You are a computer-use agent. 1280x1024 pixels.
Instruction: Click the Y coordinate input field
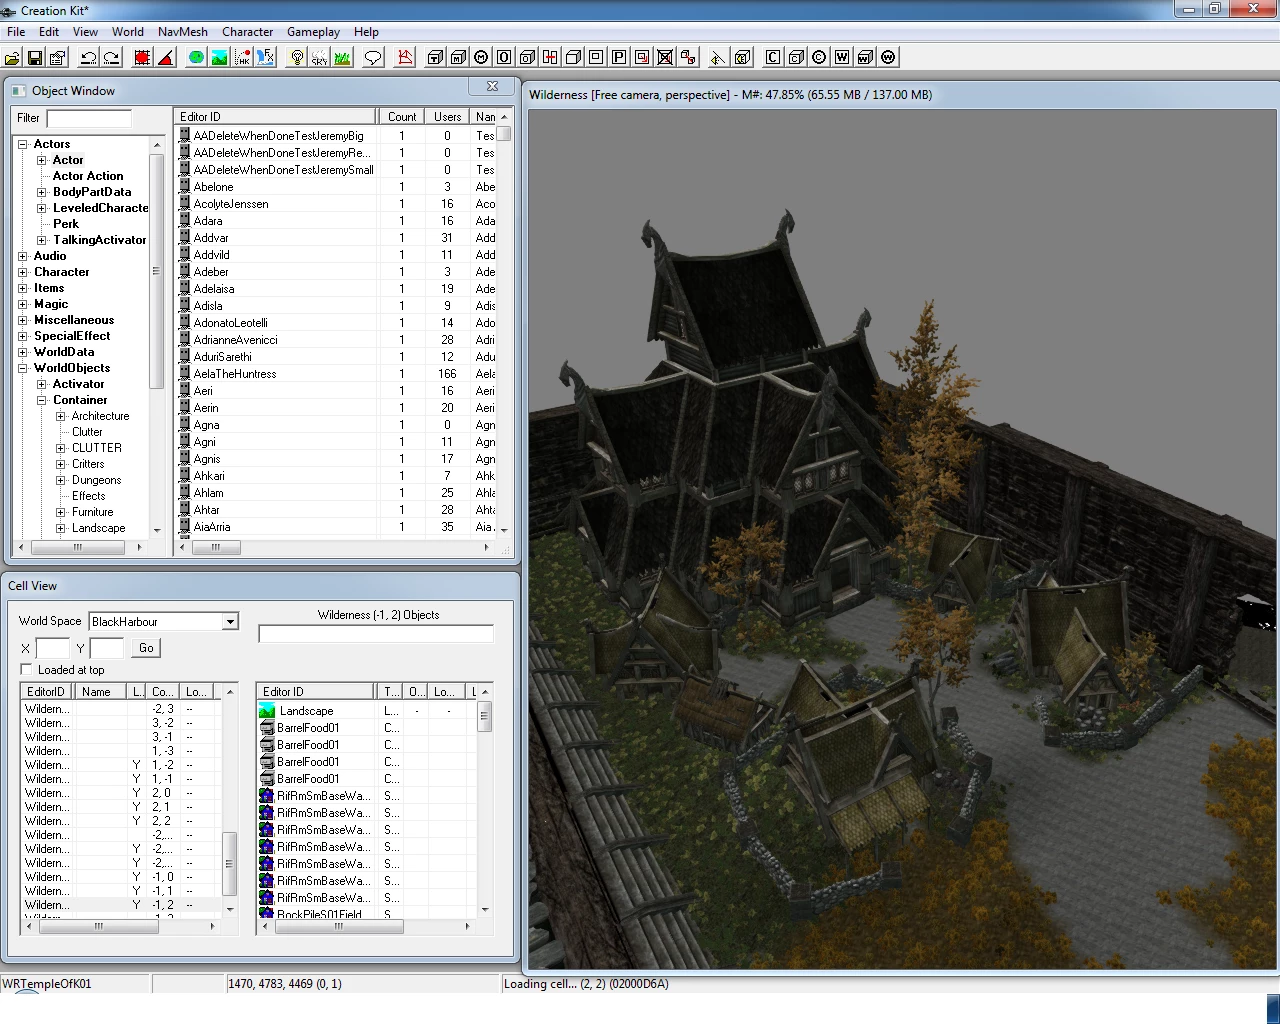(x=107, y=648)
